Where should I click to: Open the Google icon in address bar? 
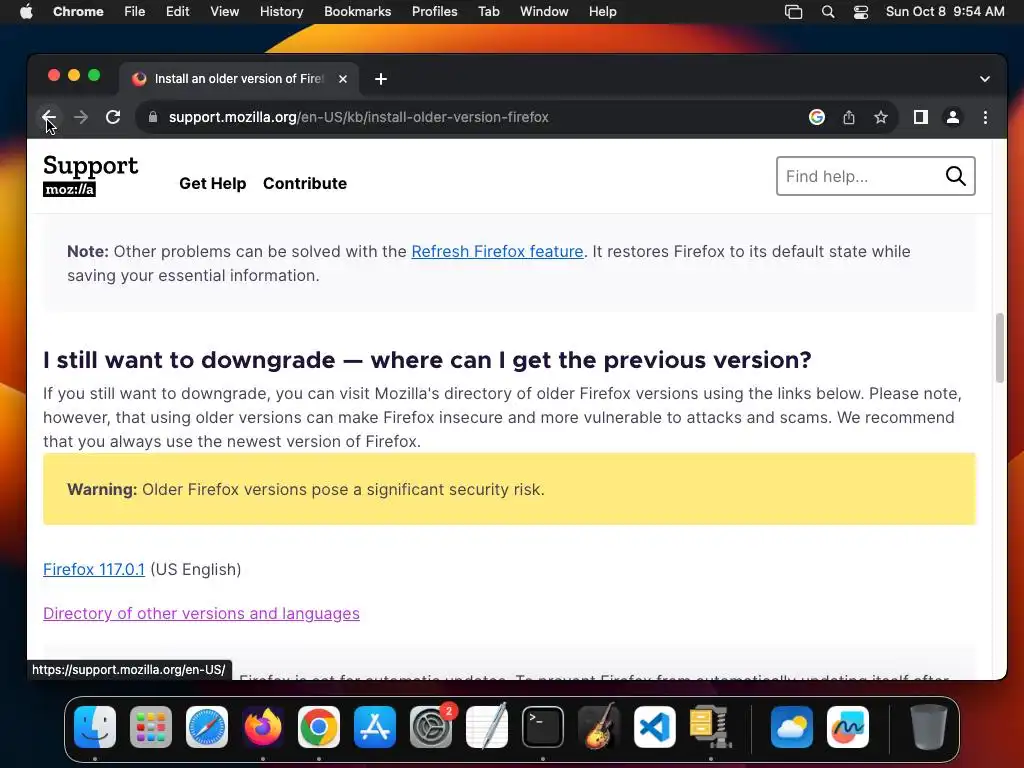[x=816, y=118]
